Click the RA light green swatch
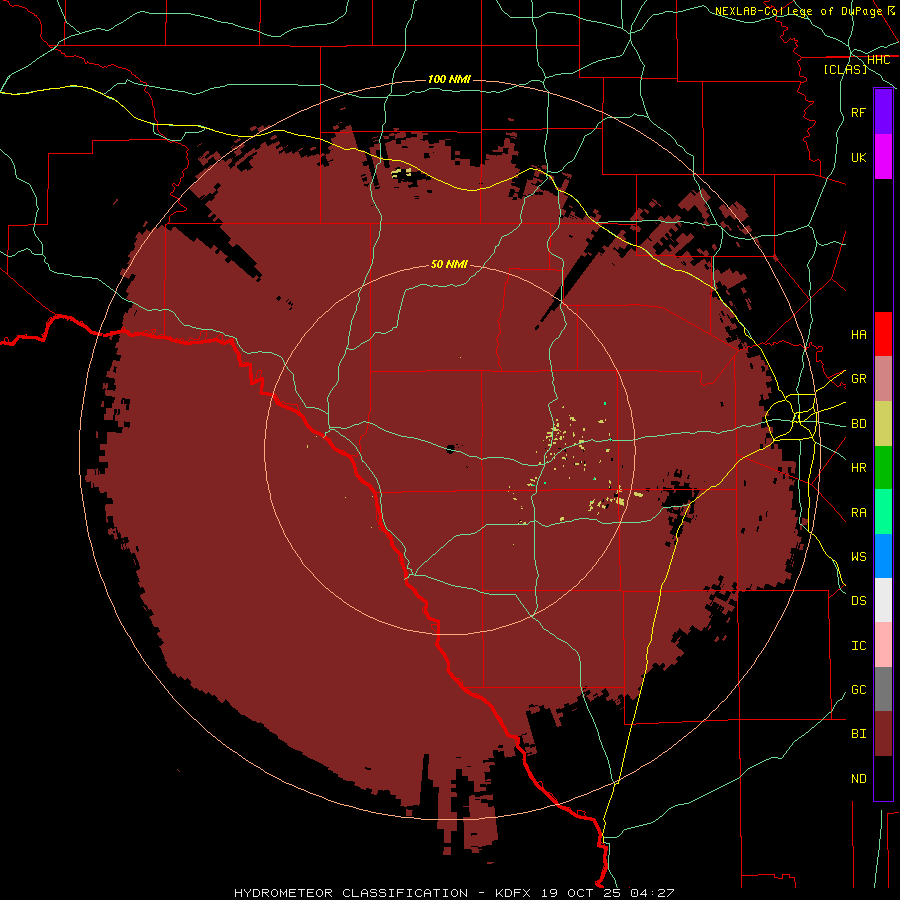The height and width of the screenshot is (900, 900). tap(883, 512)
